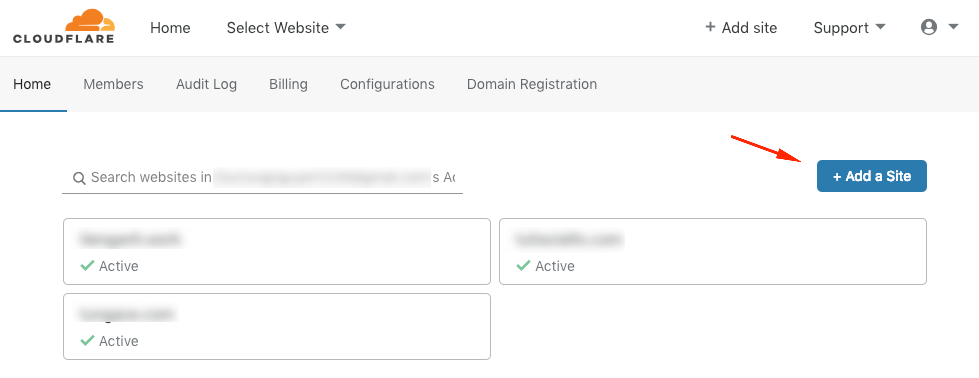Click the Home link in top navigation
This screenshot has height=378, width=979.
click(x=170, y=27)
